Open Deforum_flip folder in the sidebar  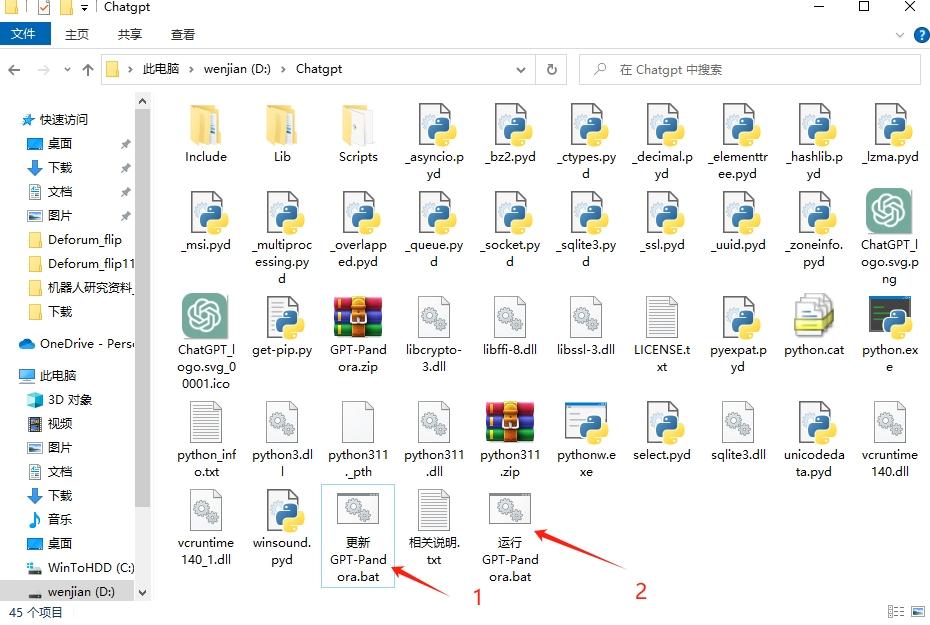(x=84, y=240)
